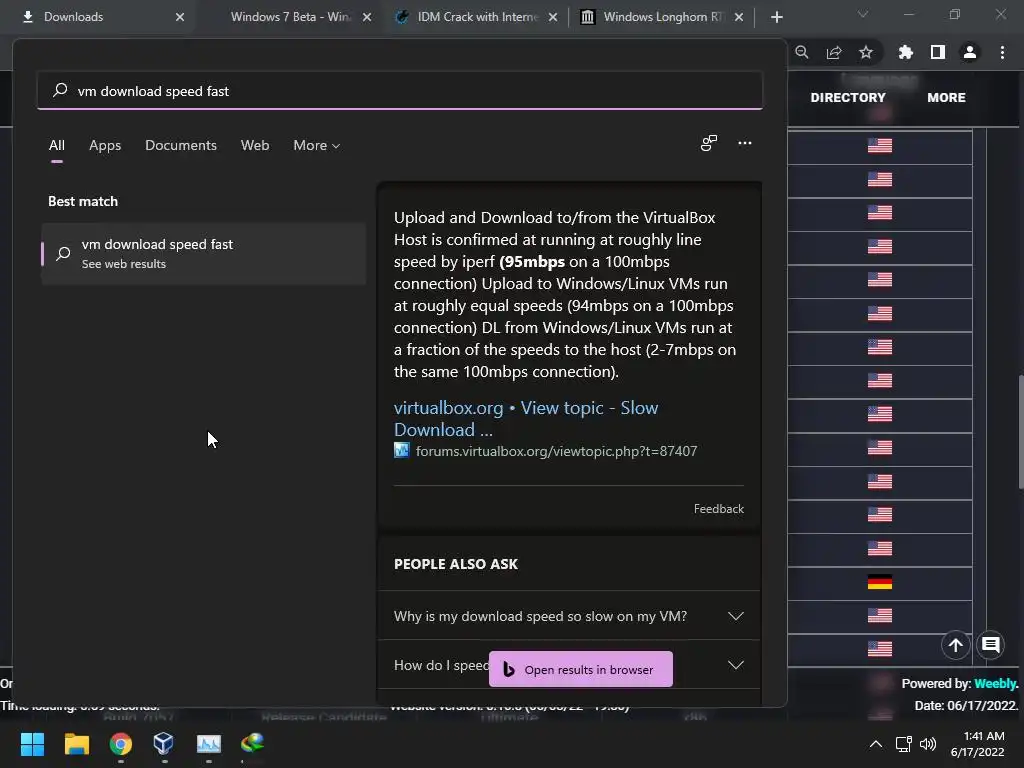Open search account options icon

[x=709, y=143]
